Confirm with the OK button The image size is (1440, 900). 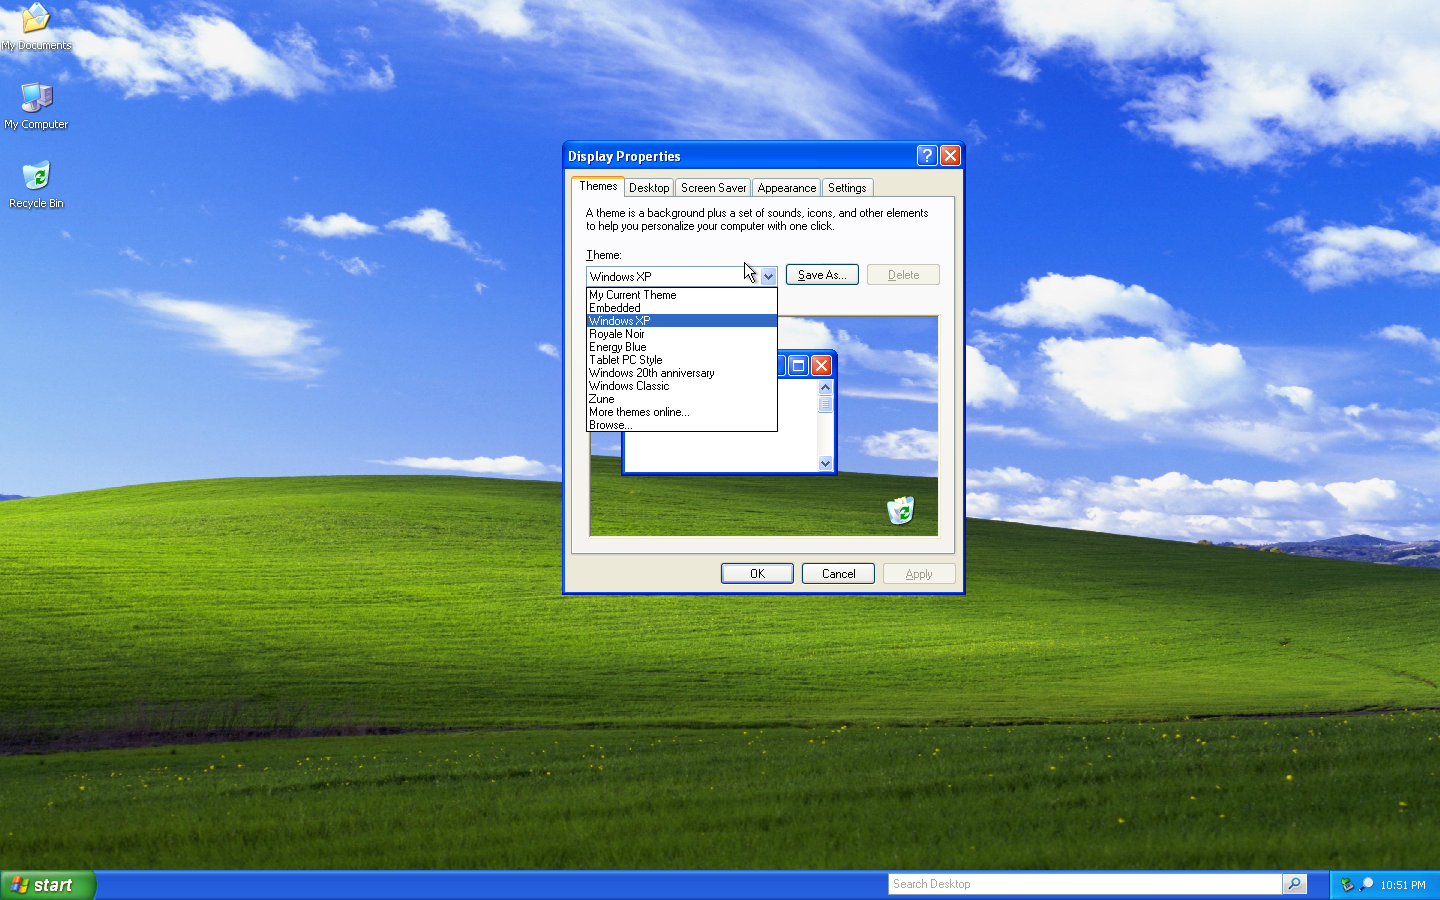coord(757,574)
